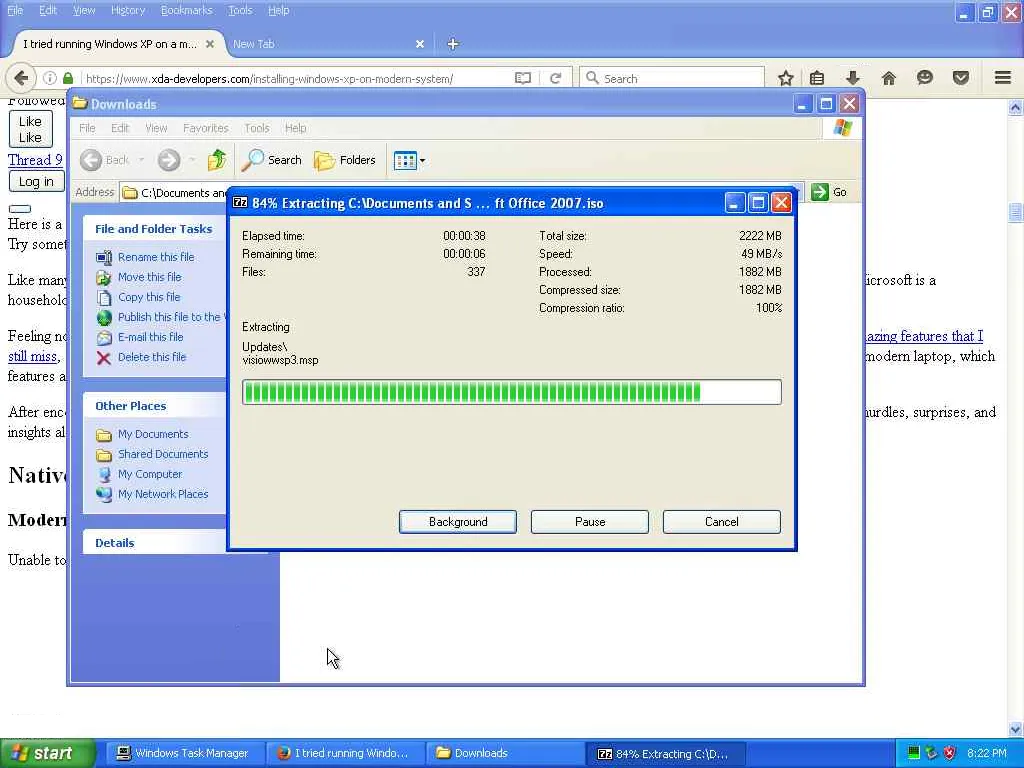
Task: Toggle Firefox reader view icon
Action: [523, 78]
